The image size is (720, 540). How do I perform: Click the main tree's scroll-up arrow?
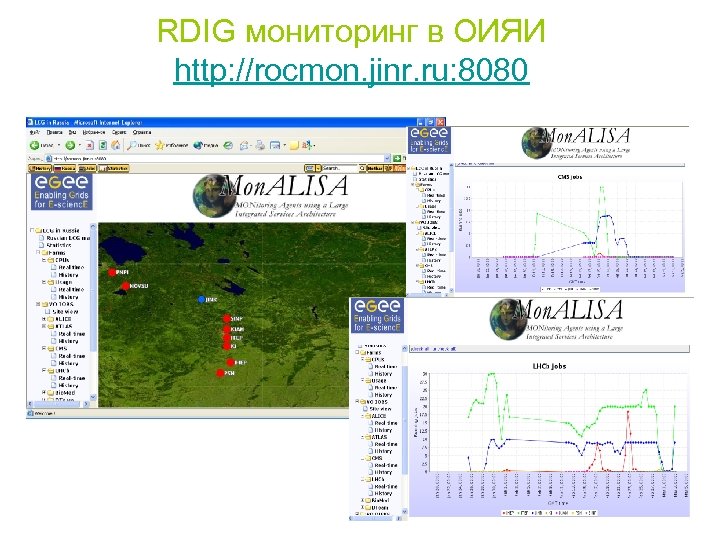93,226
